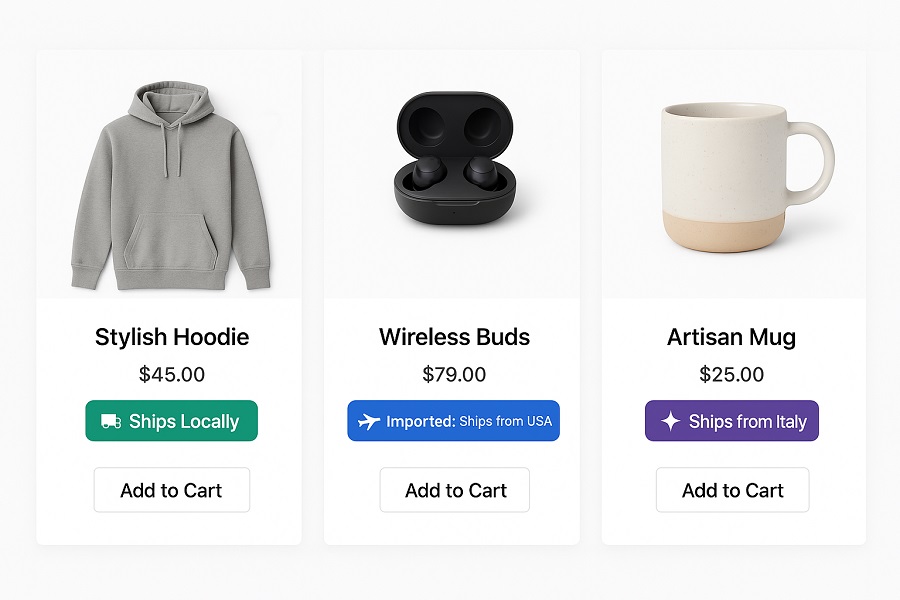Click the sparkle star icon on the purple badge
900x600 pixels.
670,421
